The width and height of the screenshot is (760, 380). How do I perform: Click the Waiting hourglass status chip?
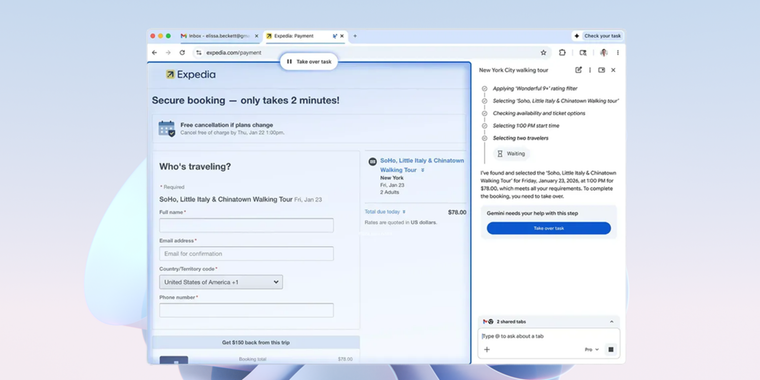pyautogui.click(x=511, y=154)
